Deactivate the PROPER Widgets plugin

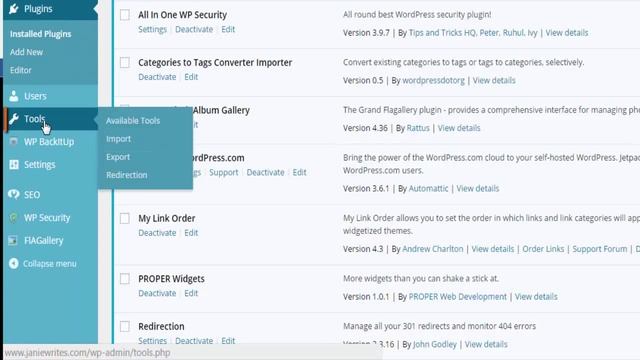coord(157,293)
